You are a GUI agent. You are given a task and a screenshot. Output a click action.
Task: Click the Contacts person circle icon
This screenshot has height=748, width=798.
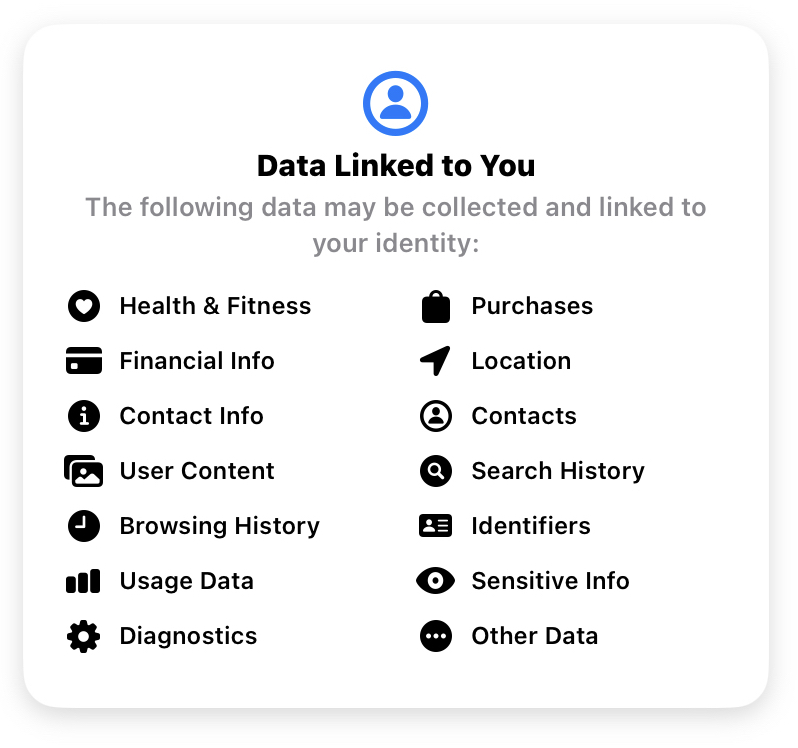click(436, 416)
